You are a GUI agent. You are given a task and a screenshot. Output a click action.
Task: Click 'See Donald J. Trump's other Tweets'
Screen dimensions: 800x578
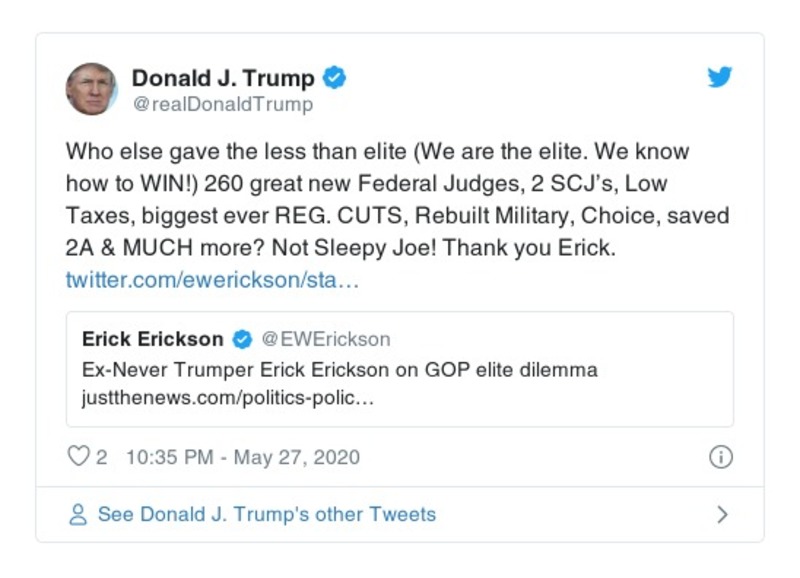tap(266, 515)
